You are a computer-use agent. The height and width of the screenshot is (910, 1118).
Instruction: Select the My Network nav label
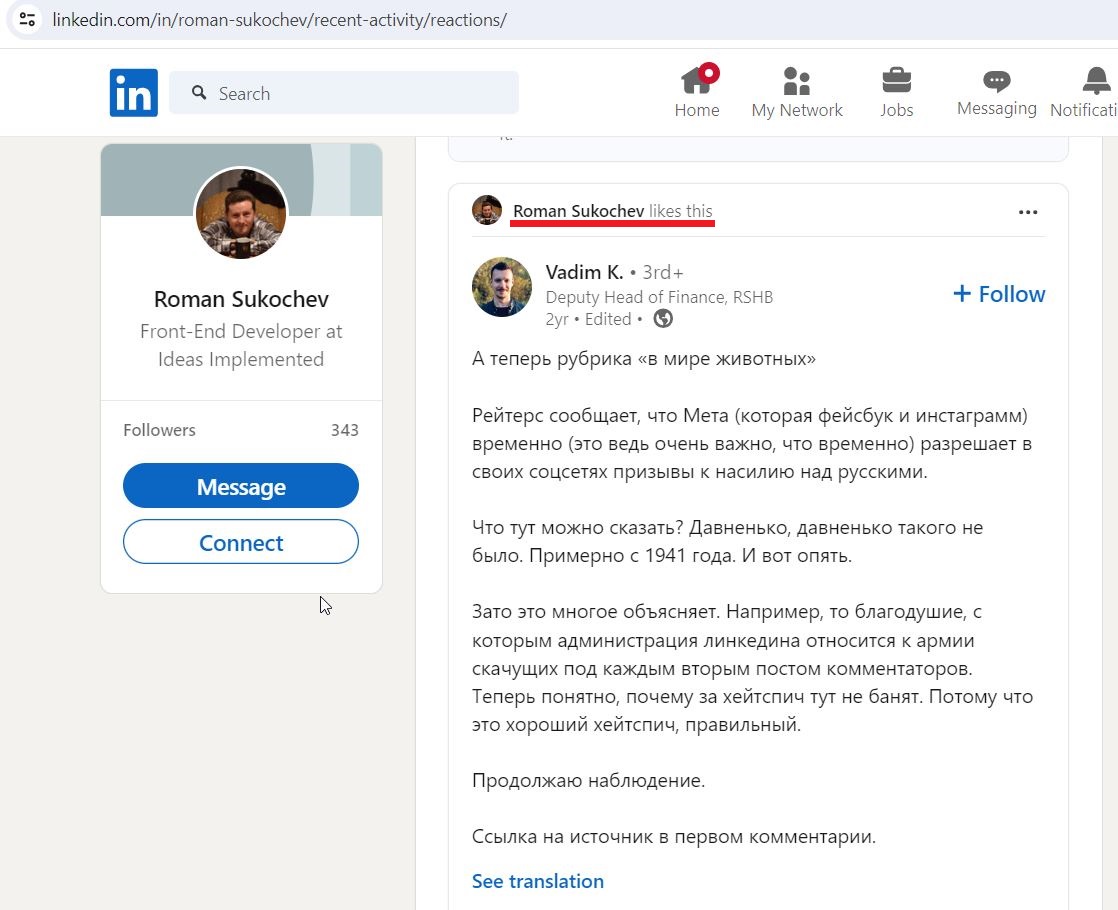[796, 110]
